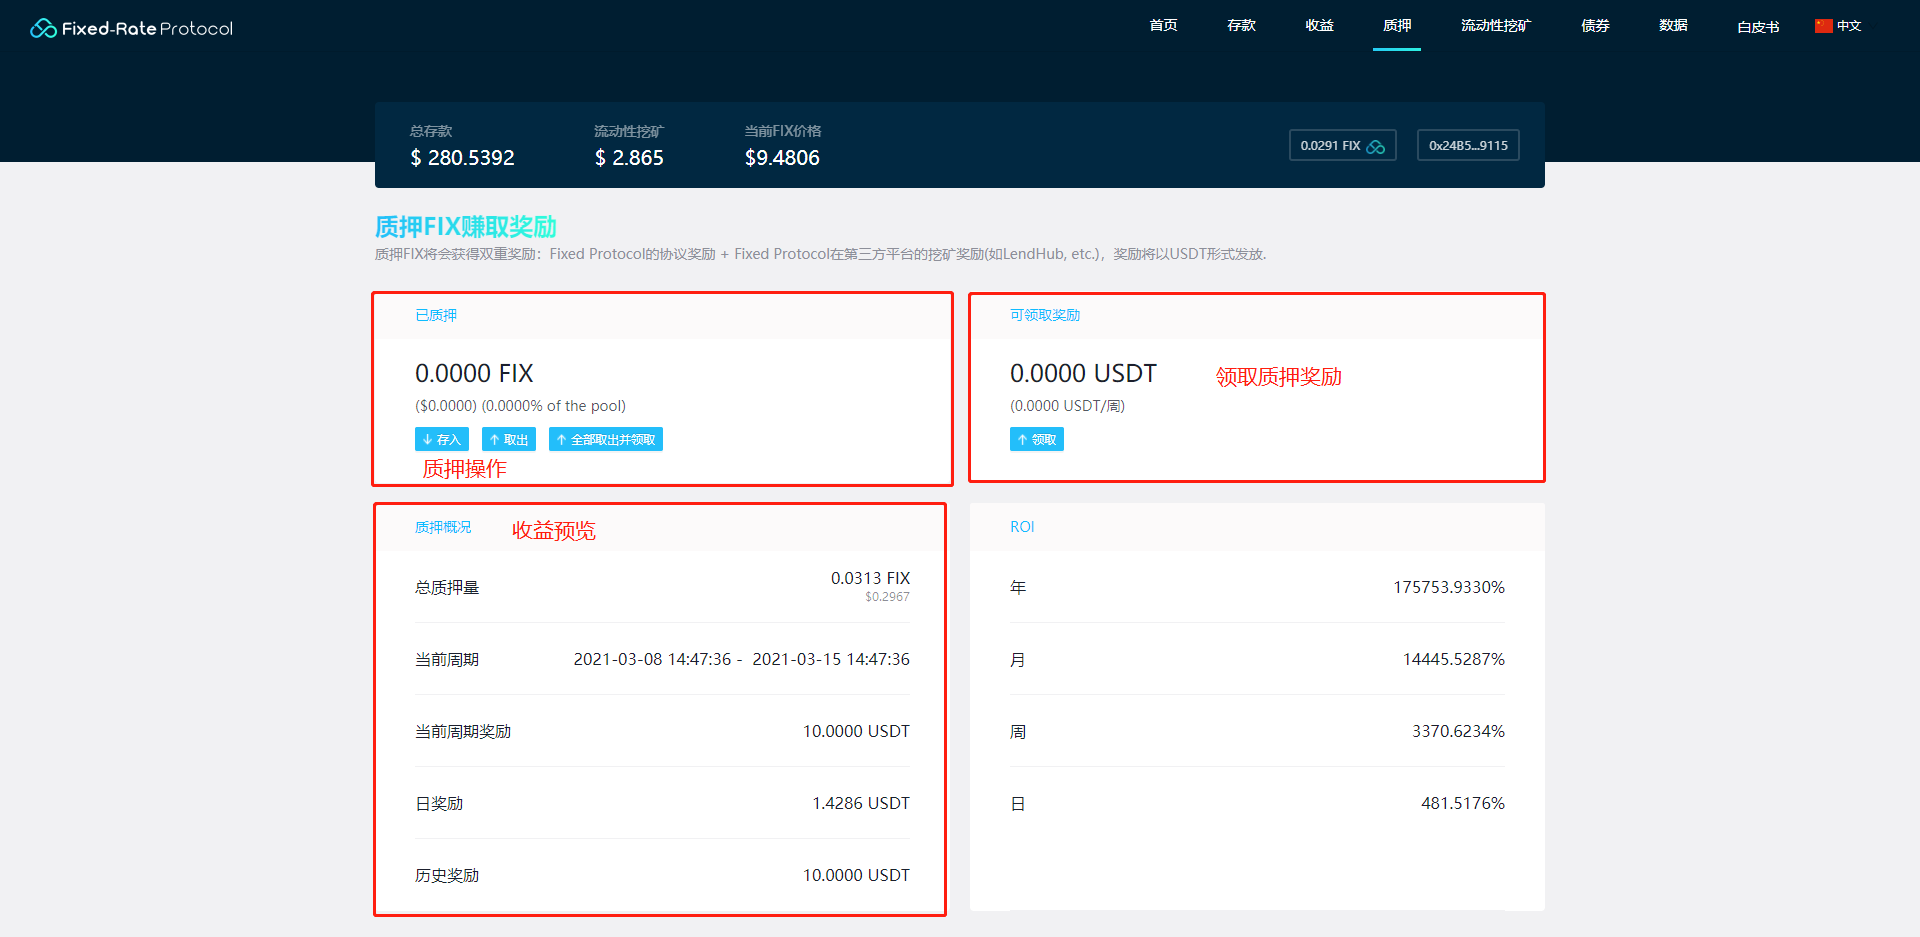
Task: Click the 历史奖励 10.0000 USDT value
Action: pos(856,875)
